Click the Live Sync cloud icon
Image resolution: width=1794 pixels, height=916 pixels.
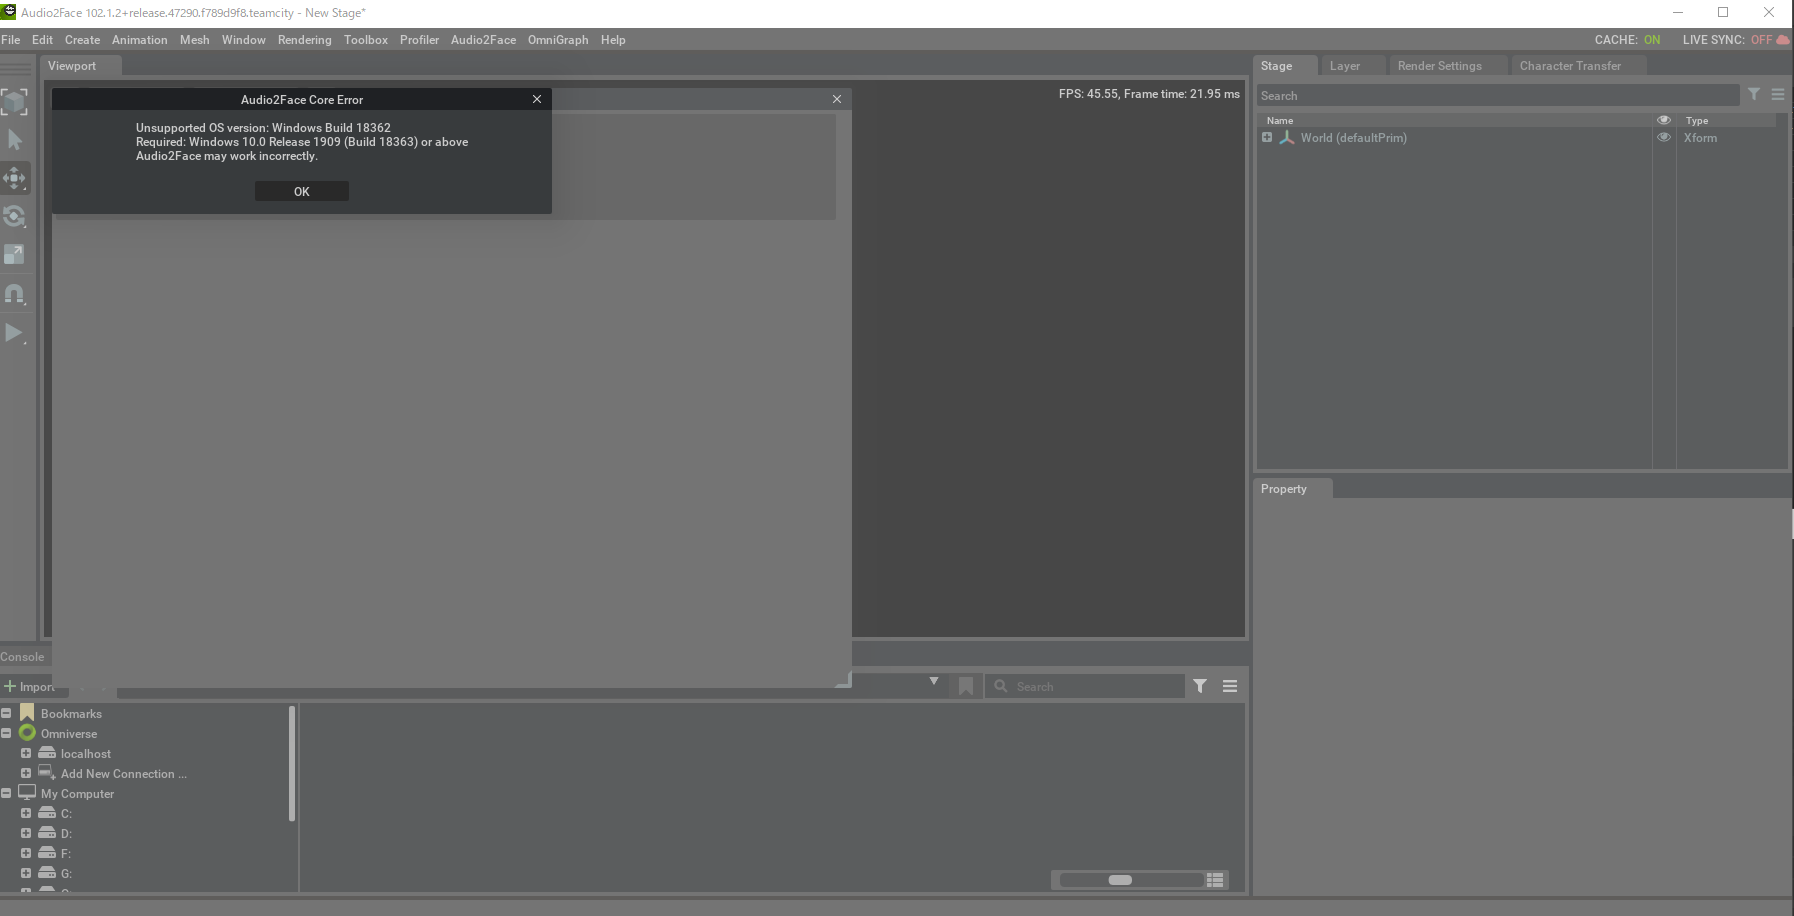(1783, 40)
